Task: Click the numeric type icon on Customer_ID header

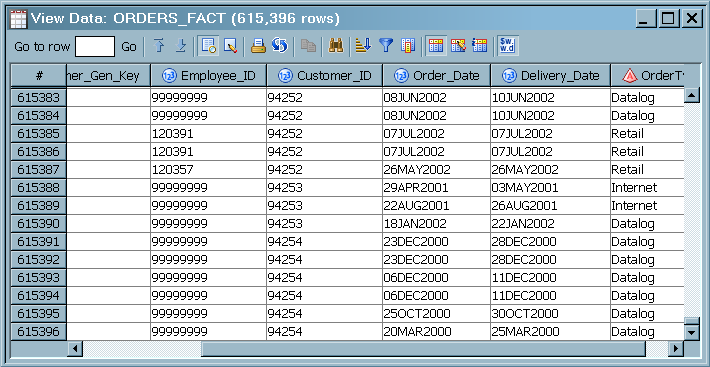Action: click(x=285, y=76)
